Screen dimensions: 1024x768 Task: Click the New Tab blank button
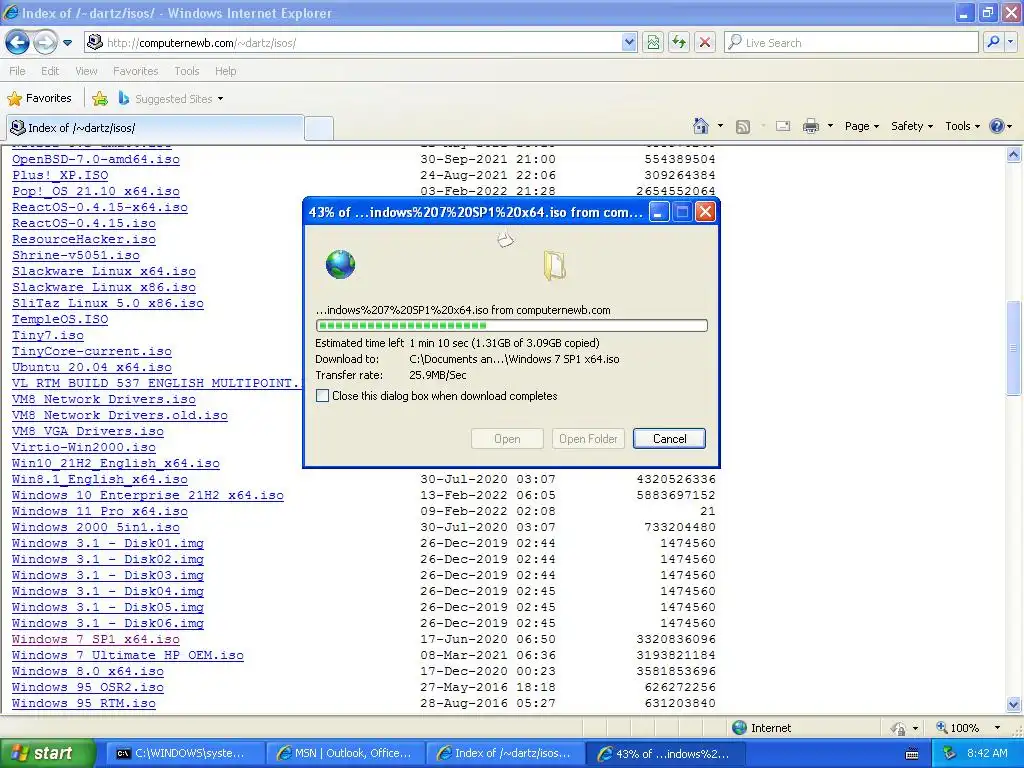(319, 128)
